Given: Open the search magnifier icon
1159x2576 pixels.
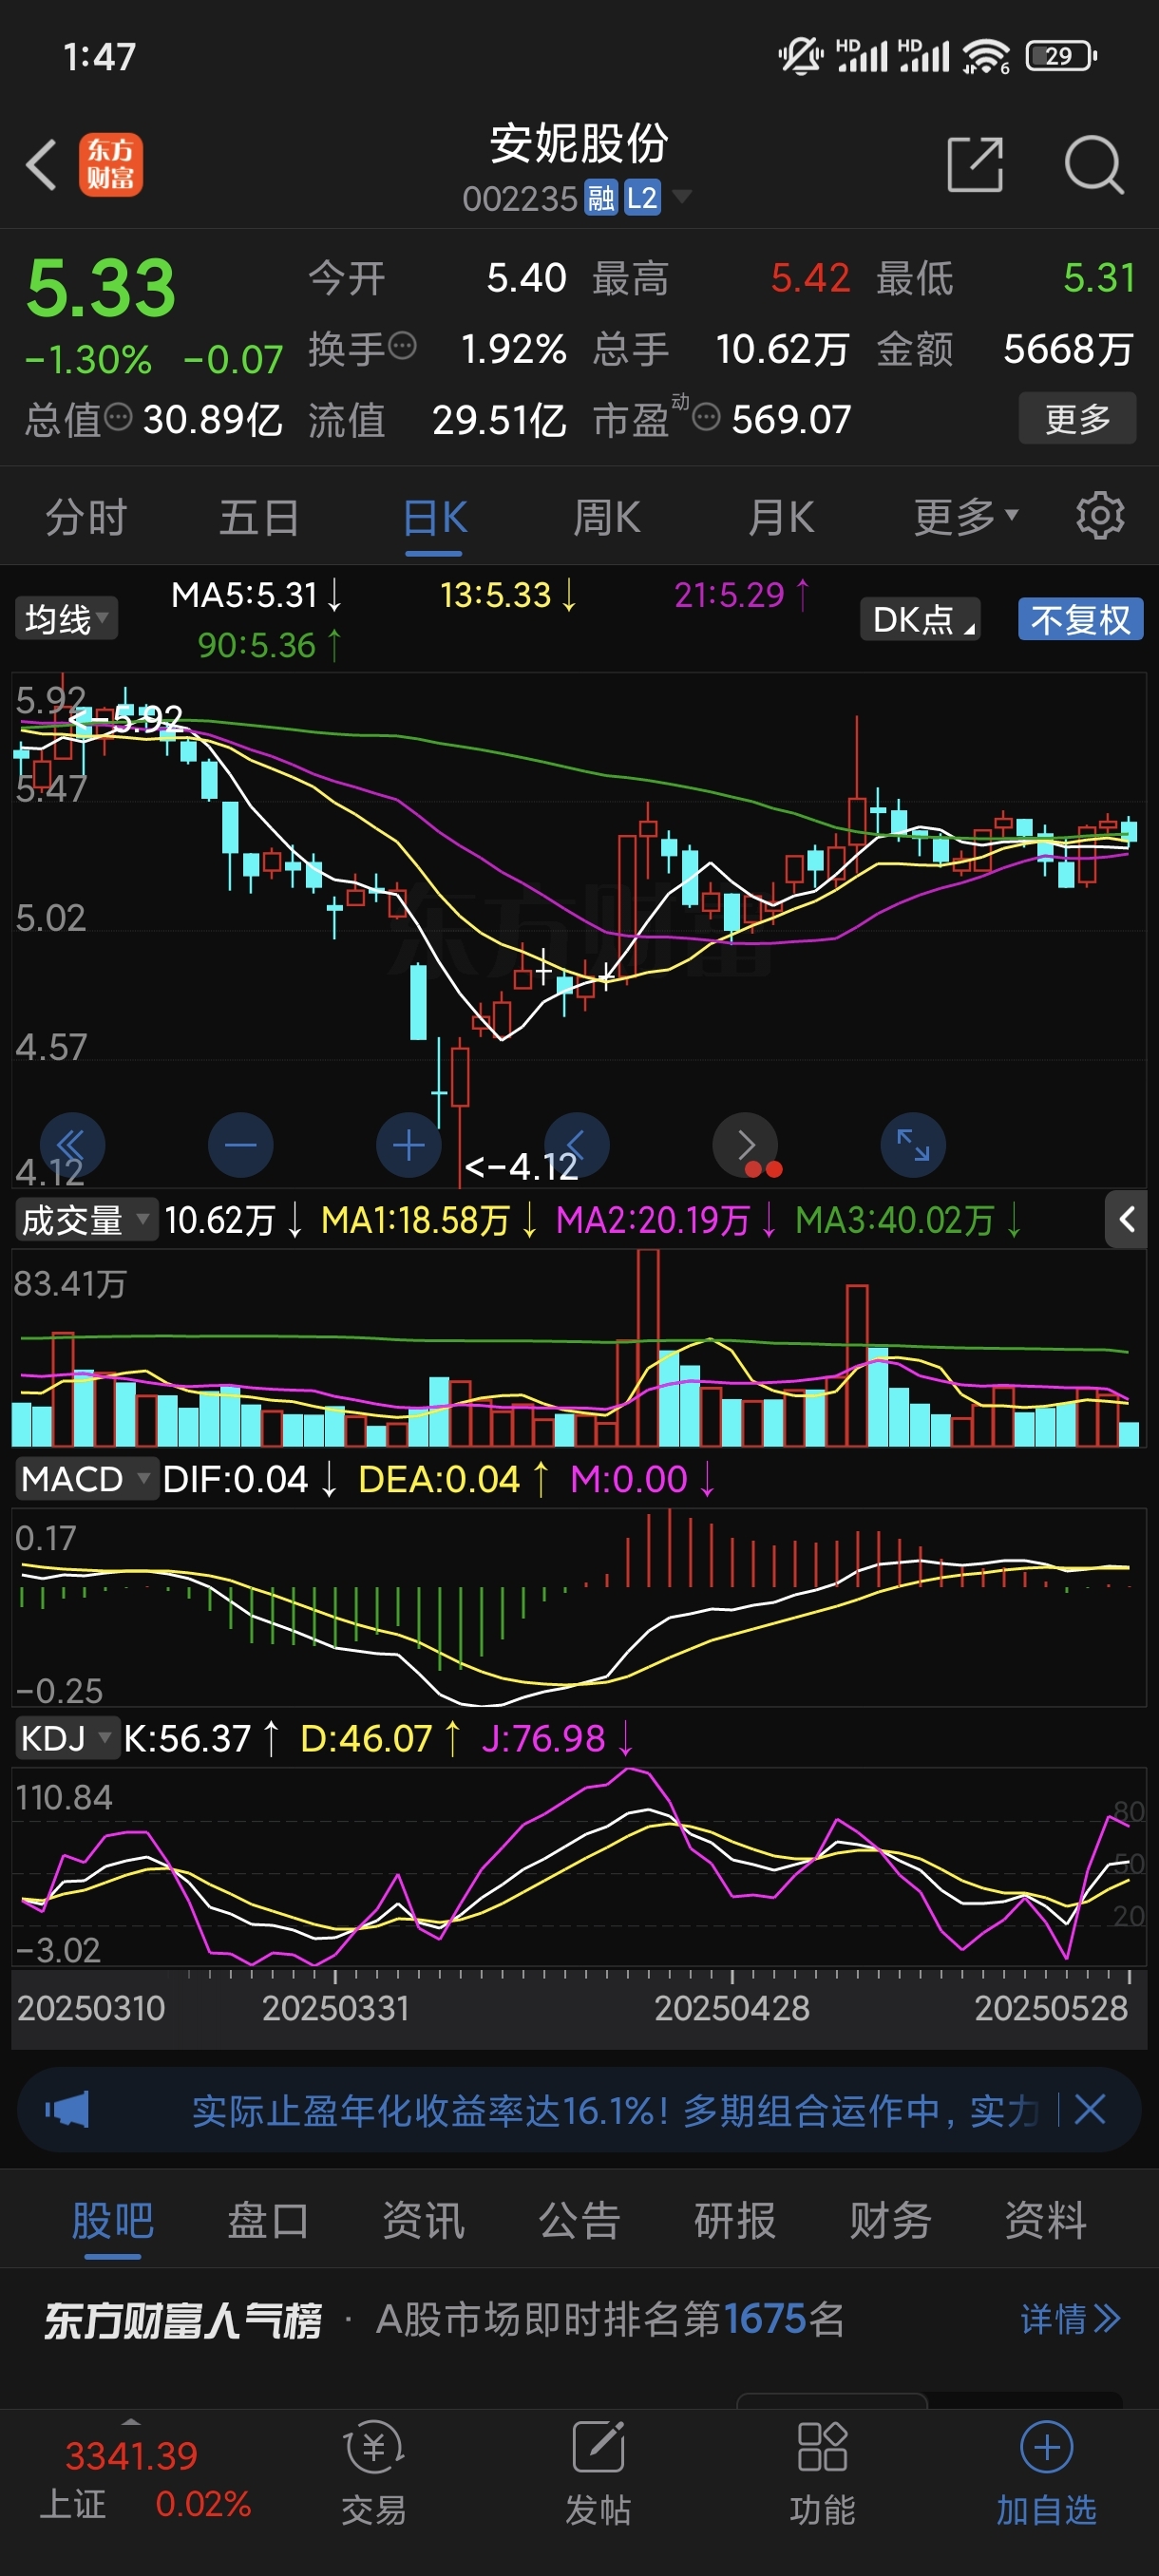Looking at the screenshot, I should 1094,165.
